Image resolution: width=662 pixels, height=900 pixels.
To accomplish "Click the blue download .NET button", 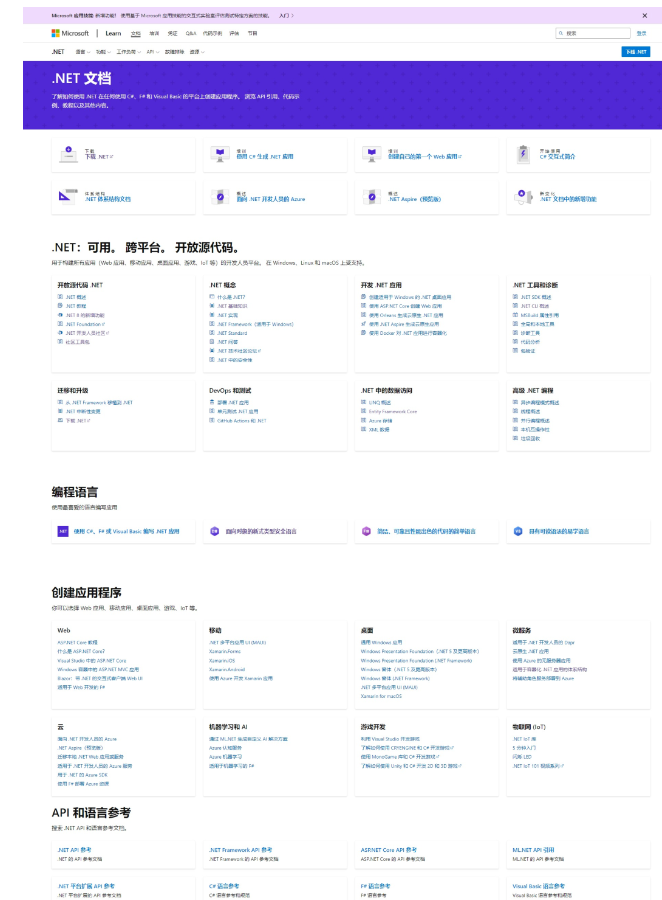I will [636, 52].
